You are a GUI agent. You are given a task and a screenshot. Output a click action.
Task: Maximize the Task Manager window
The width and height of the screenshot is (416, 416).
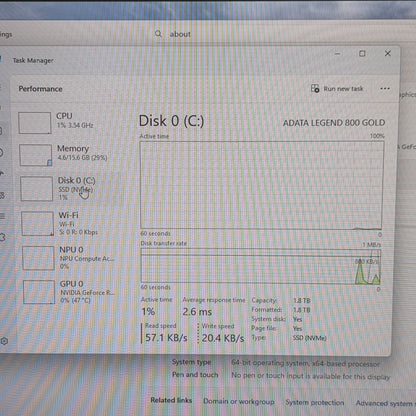(x=362, y=53)
